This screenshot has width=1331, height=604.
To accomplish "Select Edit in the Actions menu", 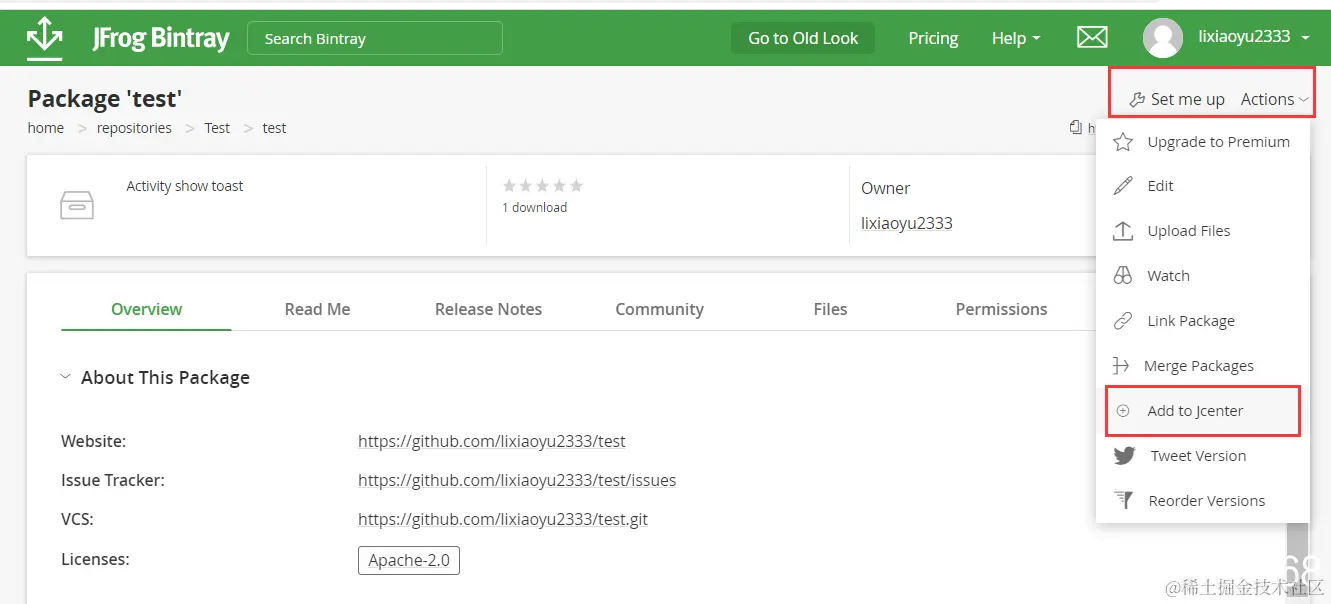I will point(1203,186).
